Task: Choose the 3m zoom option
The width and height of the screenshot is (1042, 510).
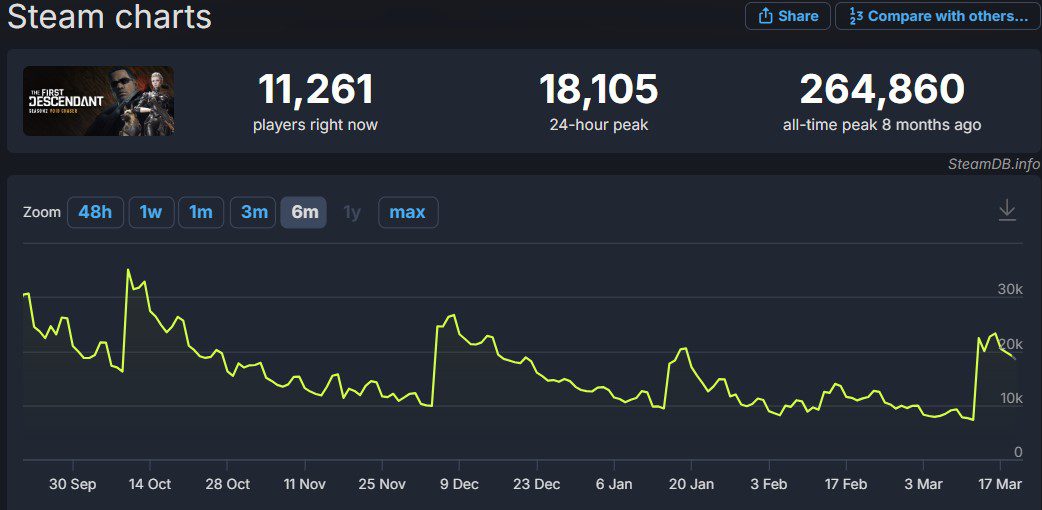Action: [x=254, y=212]
